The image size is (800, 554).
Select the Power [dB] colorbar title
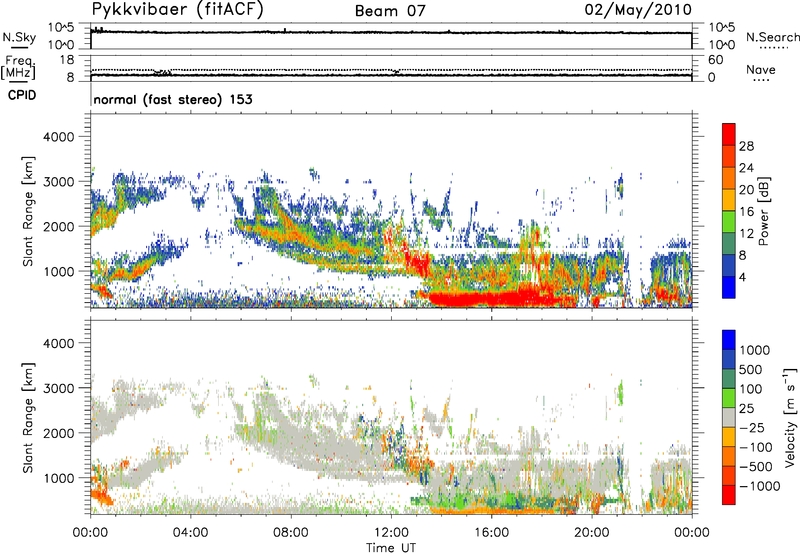(764, 211)
